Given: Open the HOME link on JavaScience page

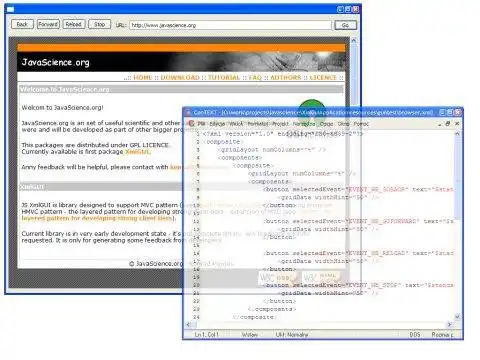Looking at the screenshot, I should point(143,77).
